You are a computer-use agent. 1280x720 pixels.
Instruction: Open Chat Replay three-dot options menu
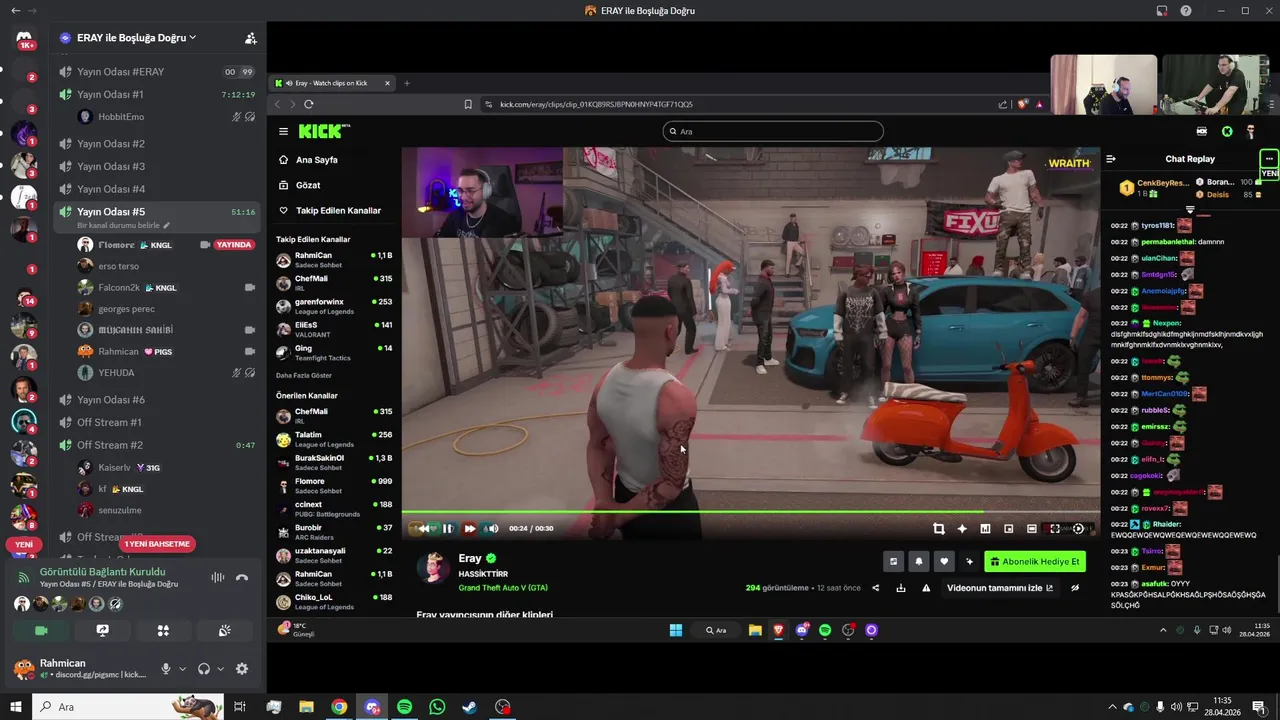tap(1269, 158)
